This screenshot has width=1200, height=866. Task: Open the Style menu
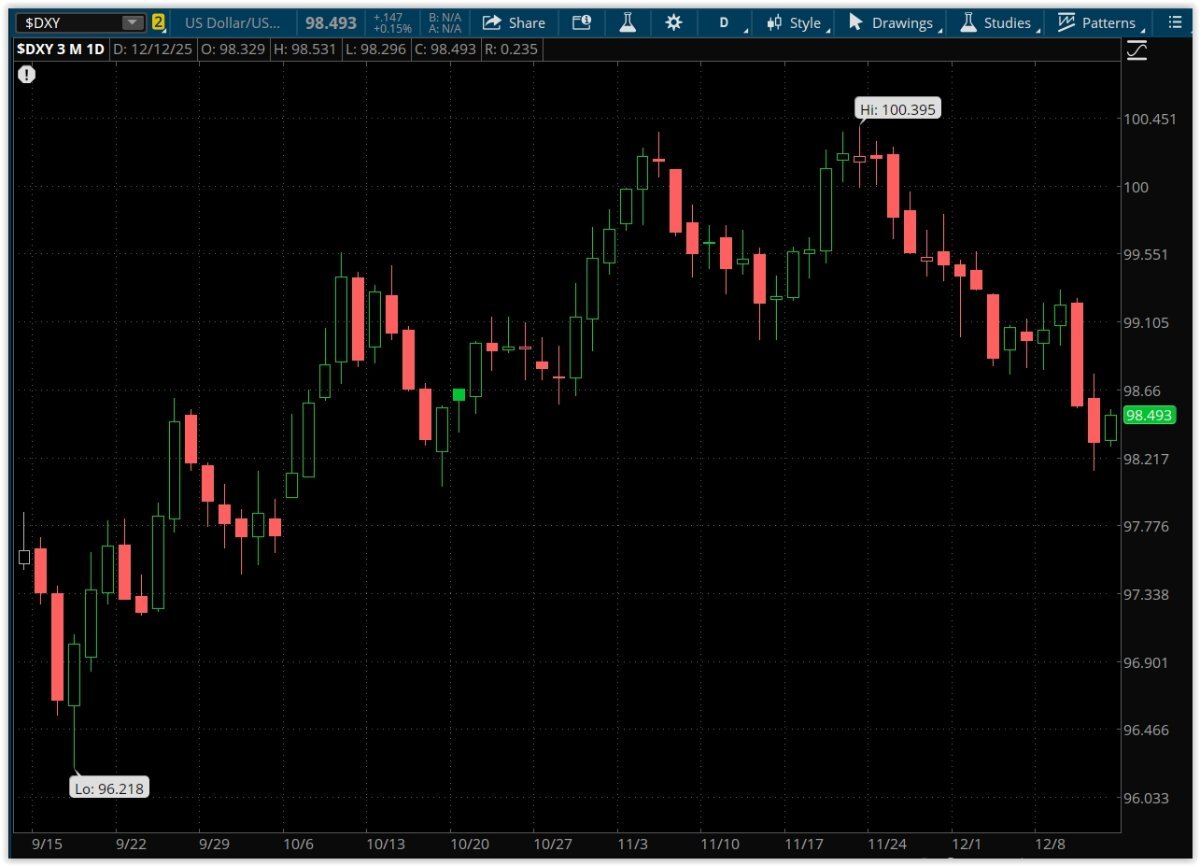click(x=795, y=23)
